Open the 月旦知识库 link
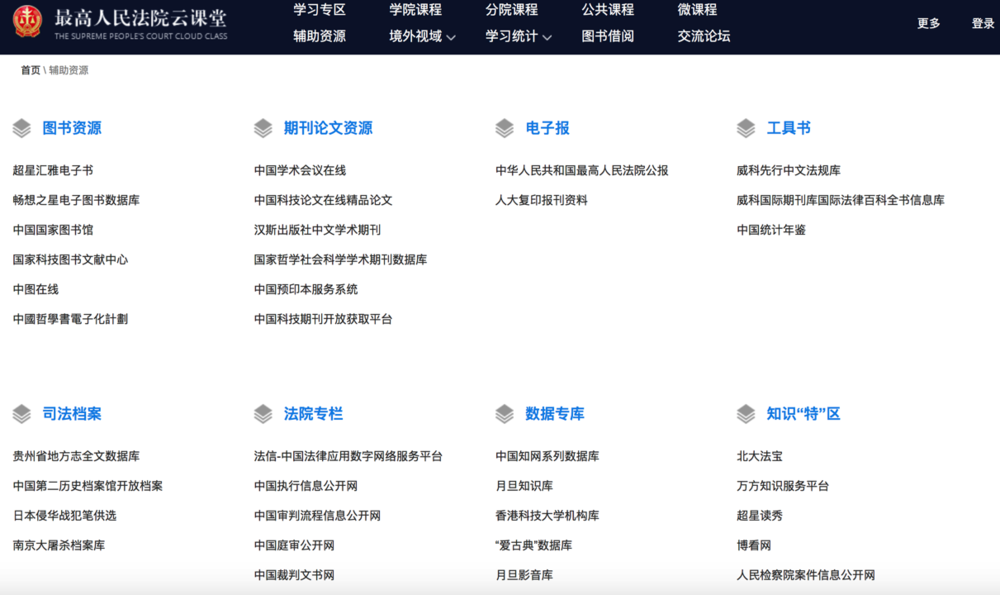 point(524,486)
